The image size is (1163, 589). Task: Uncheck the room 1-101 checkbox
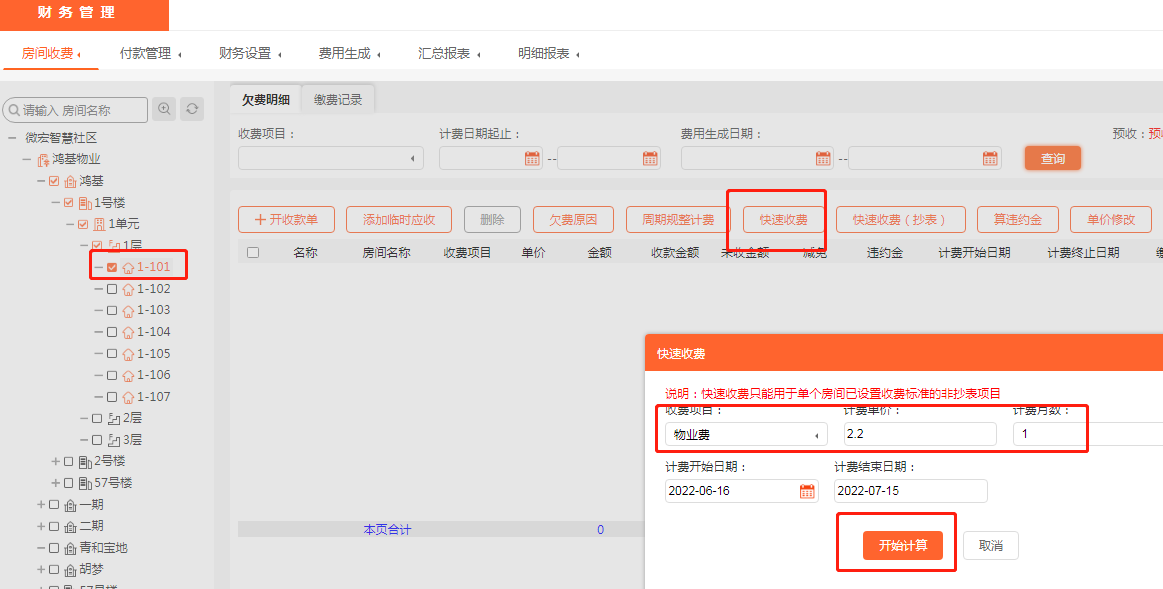112,267
